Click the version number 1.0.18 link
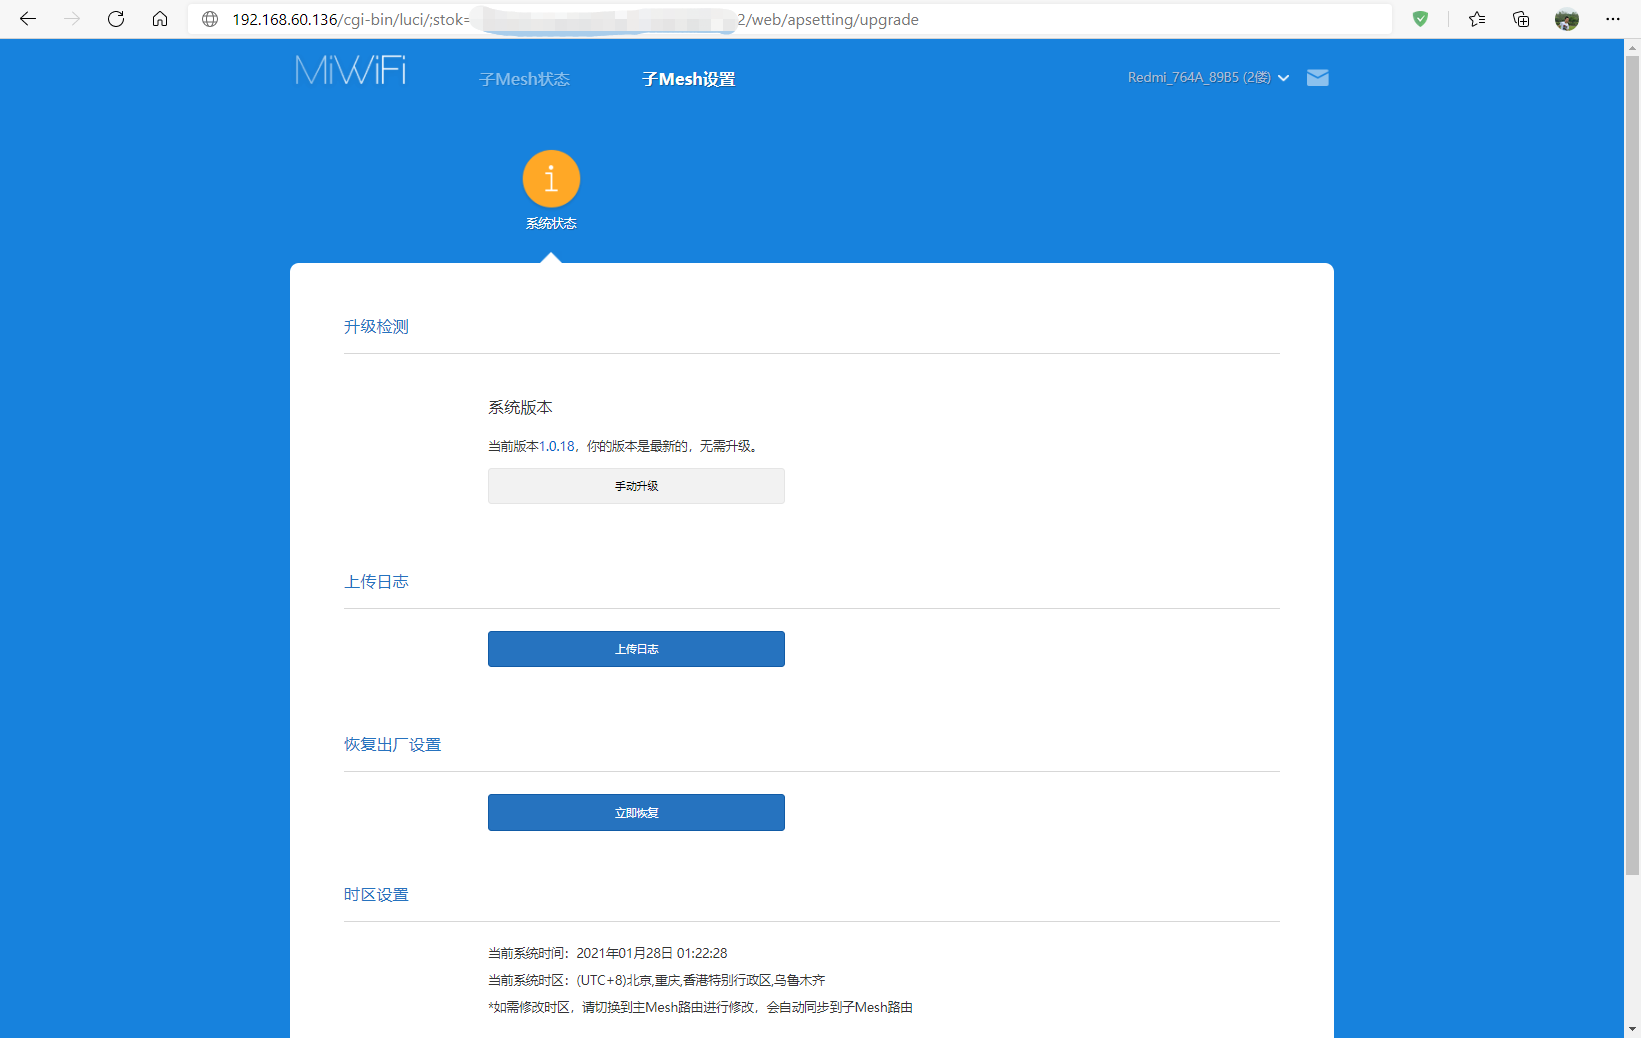 point(556,446)
